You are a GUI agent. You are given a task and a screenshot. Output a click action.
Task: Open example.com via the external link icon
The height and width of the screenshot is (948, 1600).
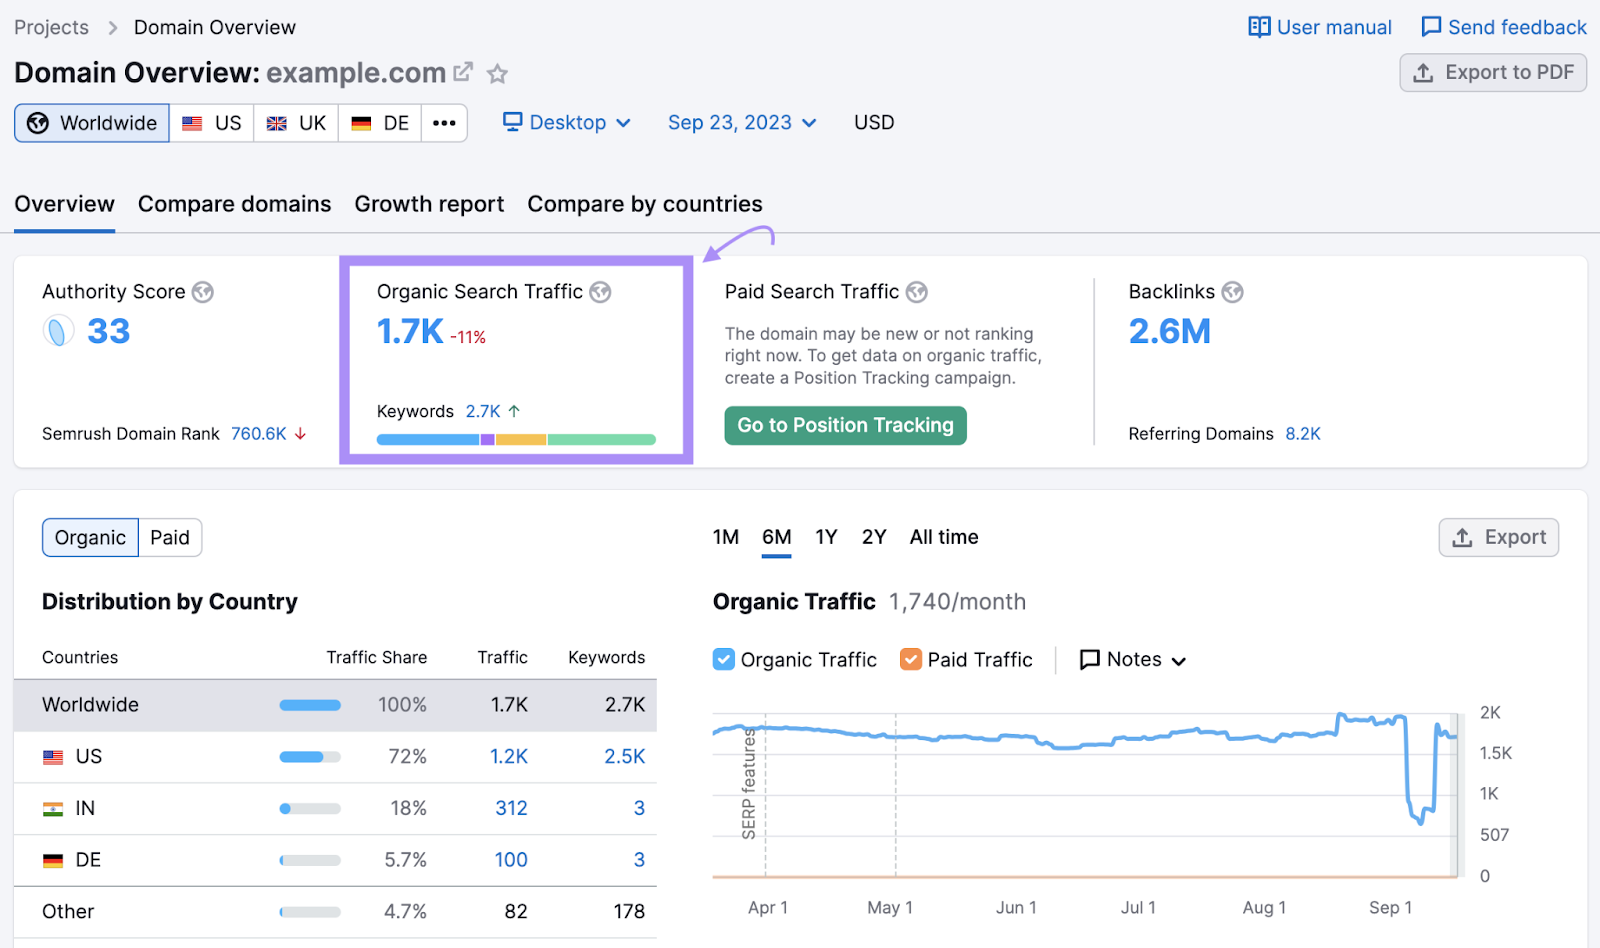click(461, 71)
